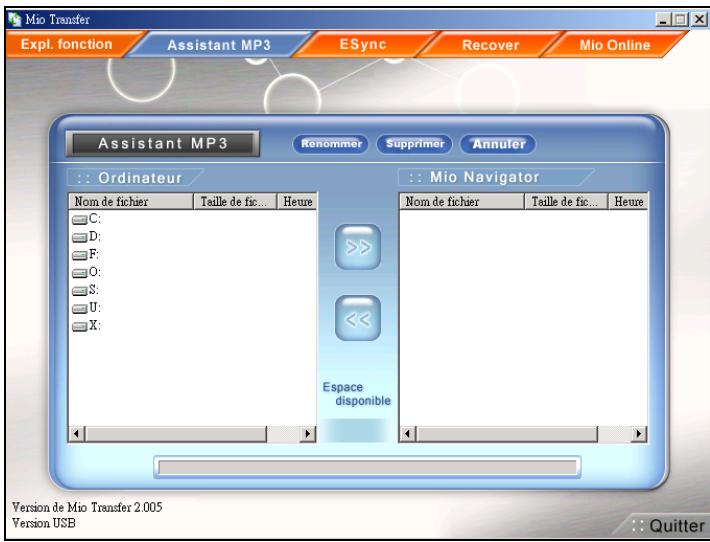
Task: Click left scroll arrow in Mio Navigator pane
Action: [x=408, y=434]
